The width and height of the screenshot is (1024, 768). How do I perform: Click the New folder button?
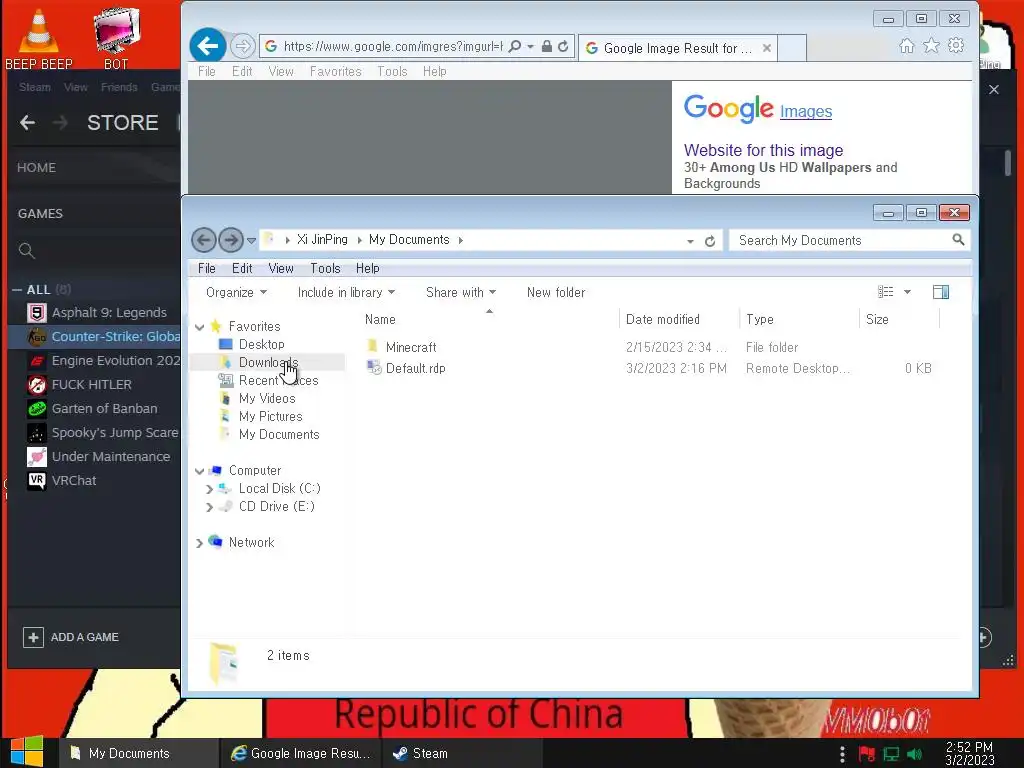point(556,293)
